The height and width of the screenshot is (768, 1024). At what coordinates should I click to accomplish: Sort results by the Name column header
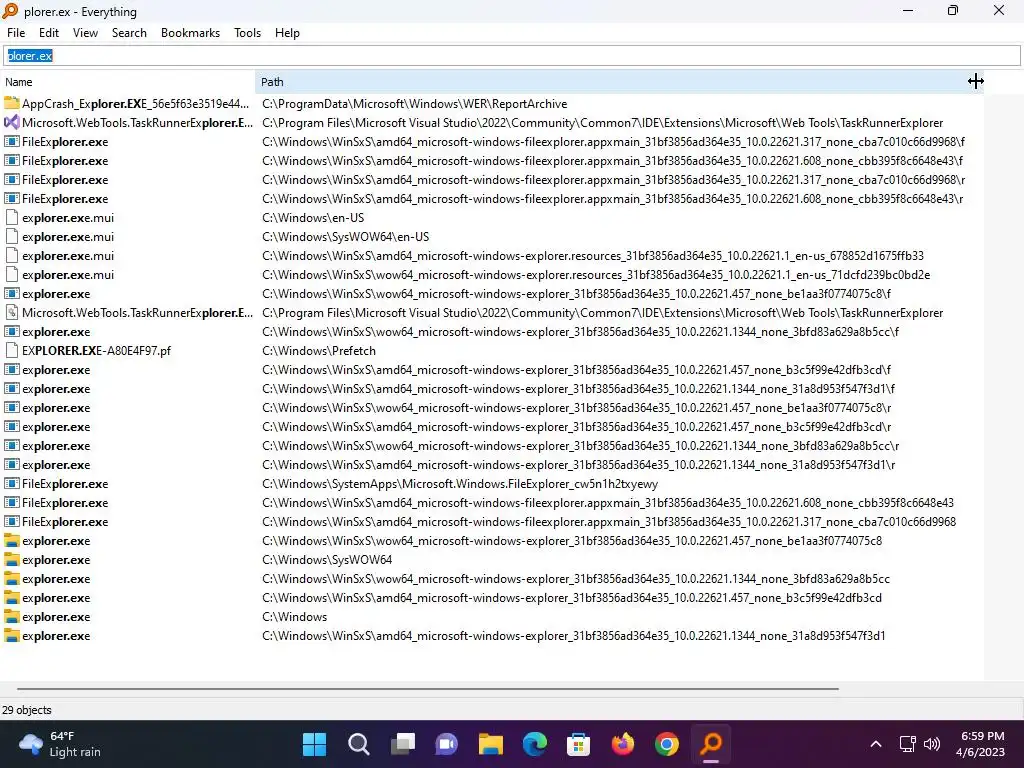point(127,82)
